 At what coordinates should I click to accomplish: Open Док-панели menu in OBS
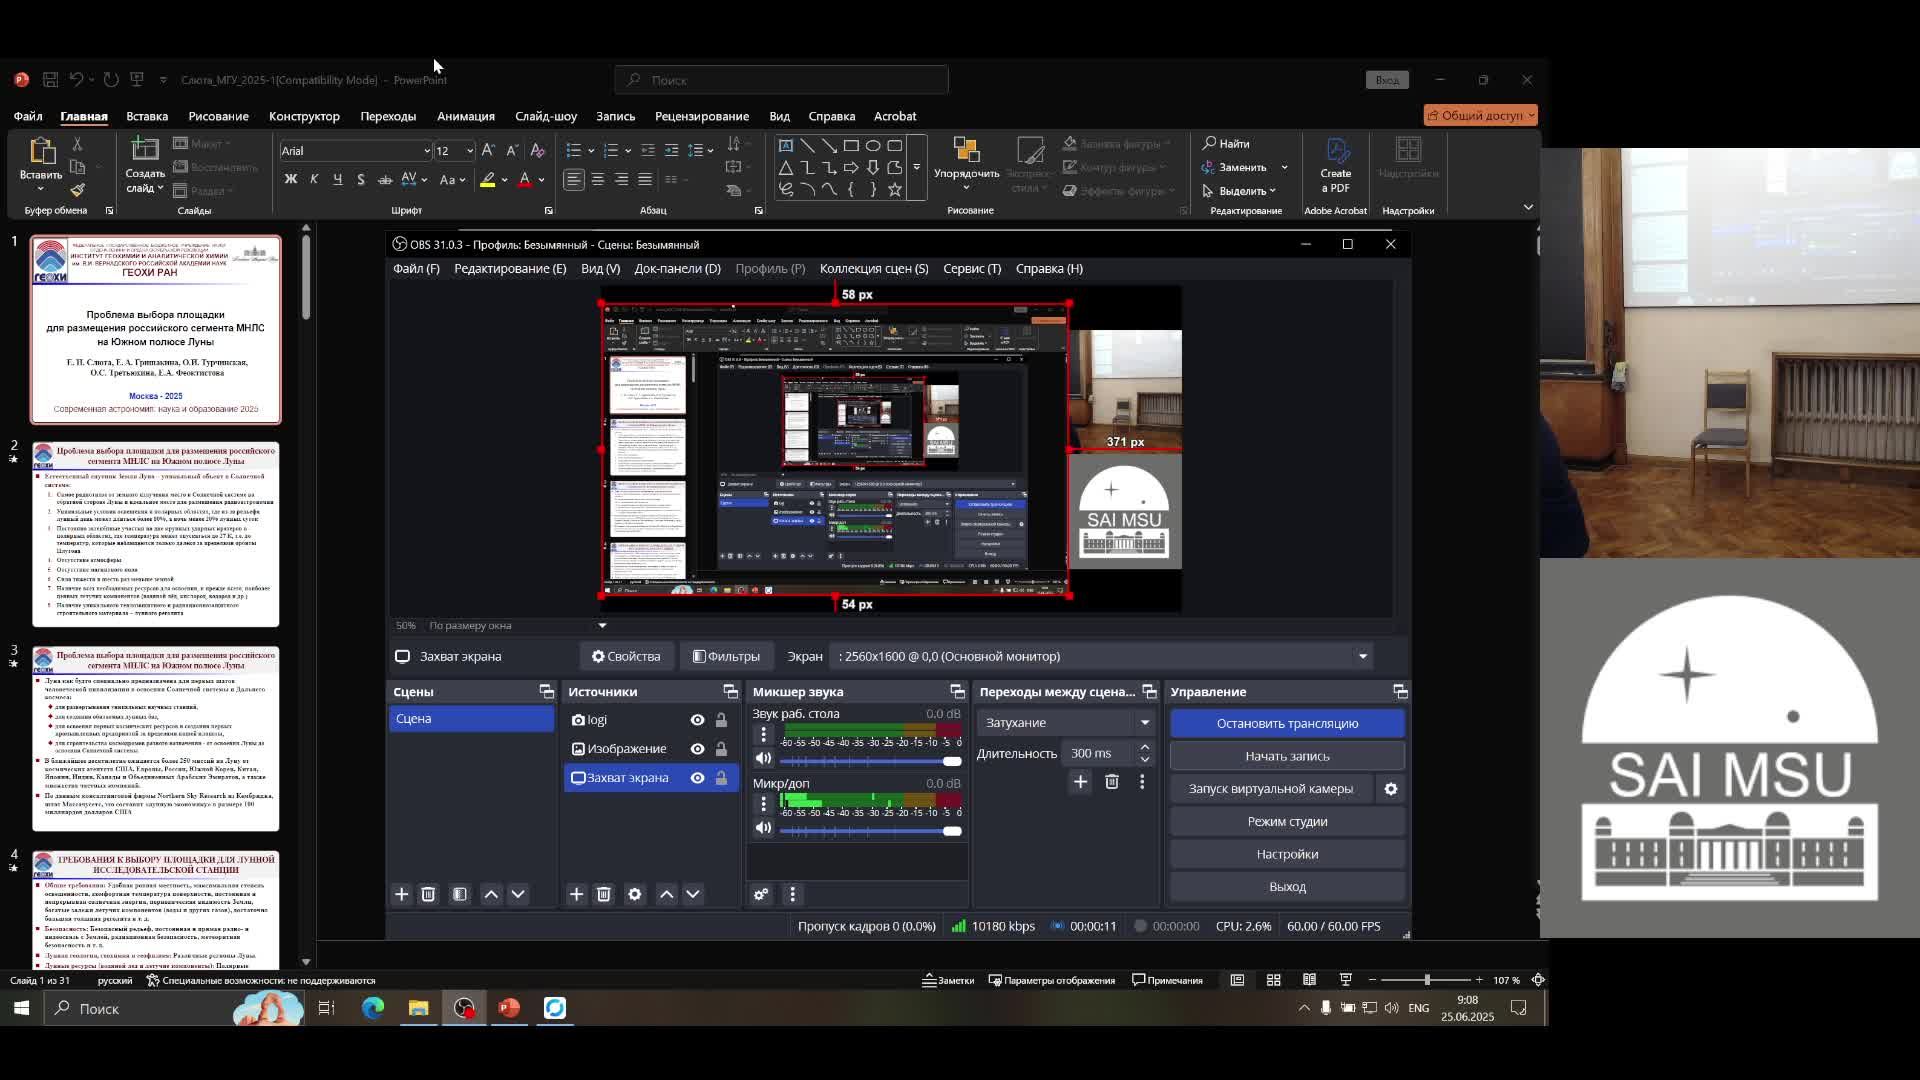pyautogui.click(x=677, y=268)
